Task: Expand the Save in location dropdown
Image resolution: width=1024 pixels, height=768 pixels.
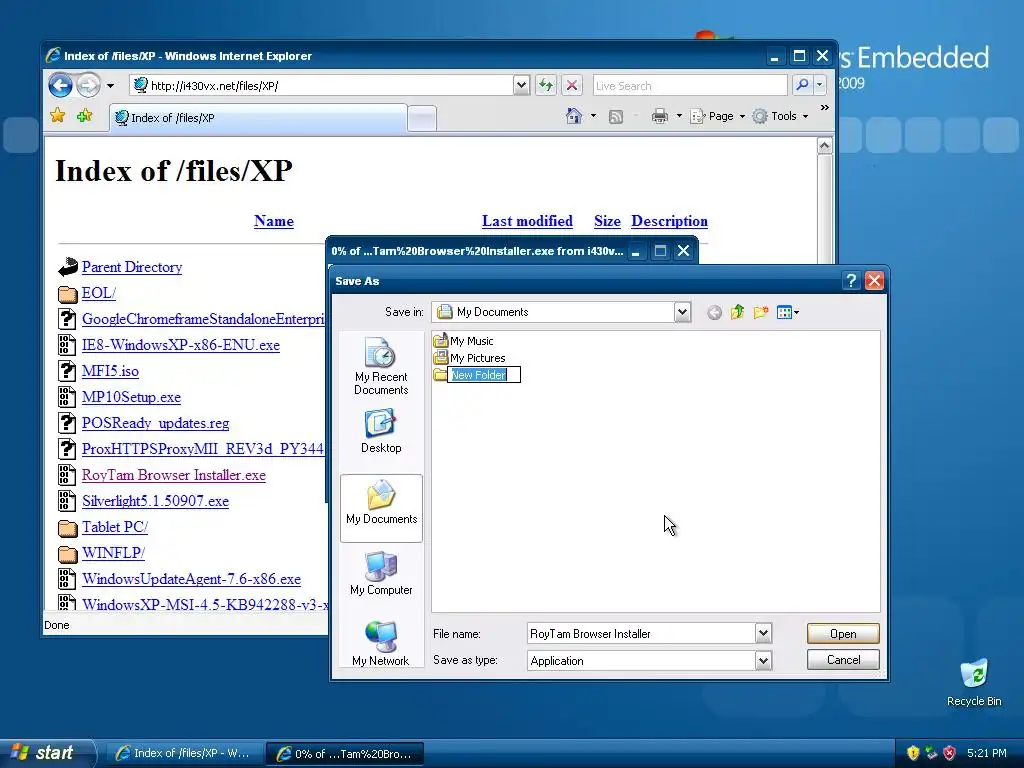Action: (x=682, y=312)
